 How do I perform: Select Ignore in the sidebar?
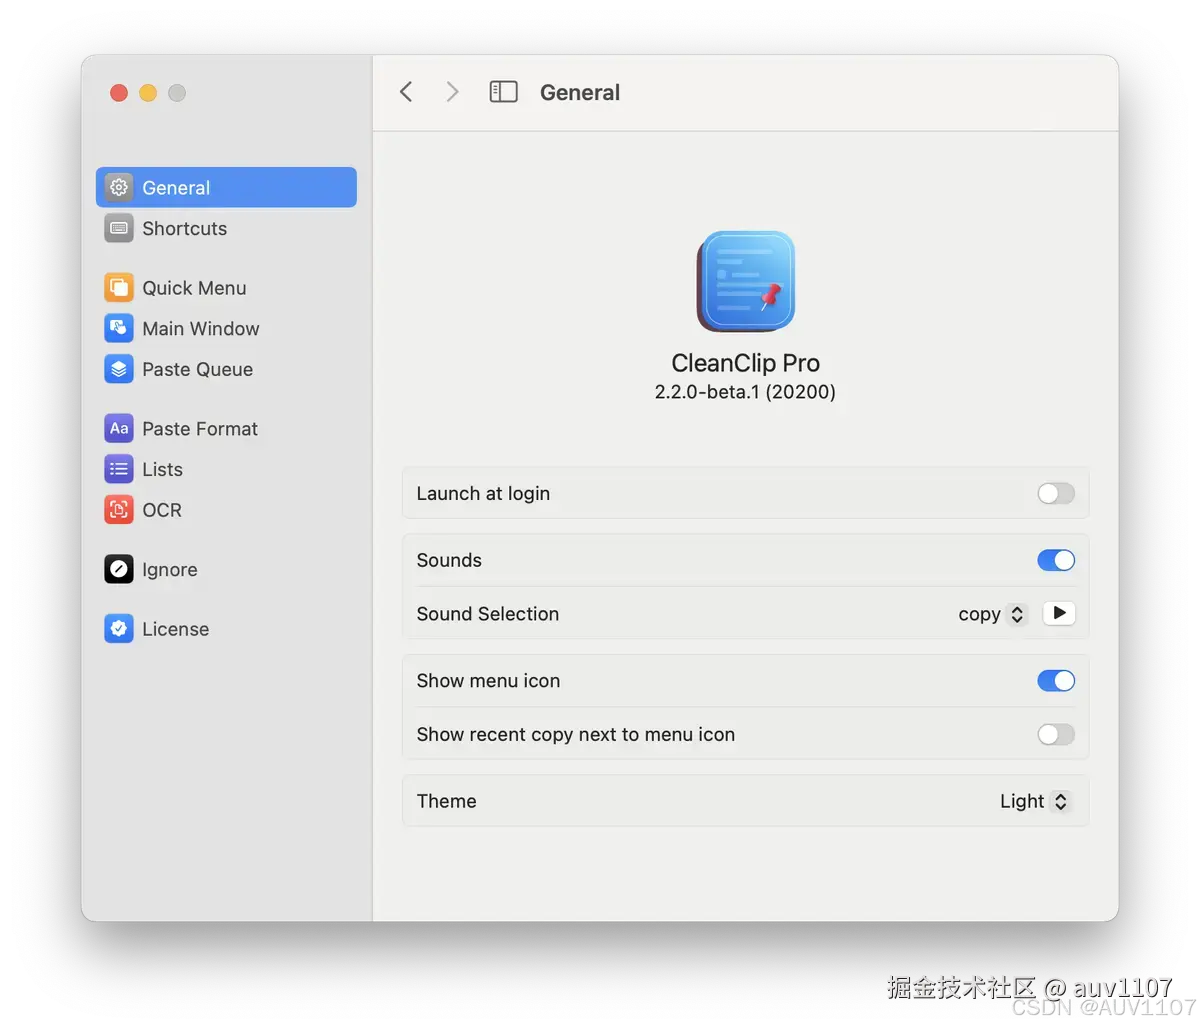coord(226,569)
